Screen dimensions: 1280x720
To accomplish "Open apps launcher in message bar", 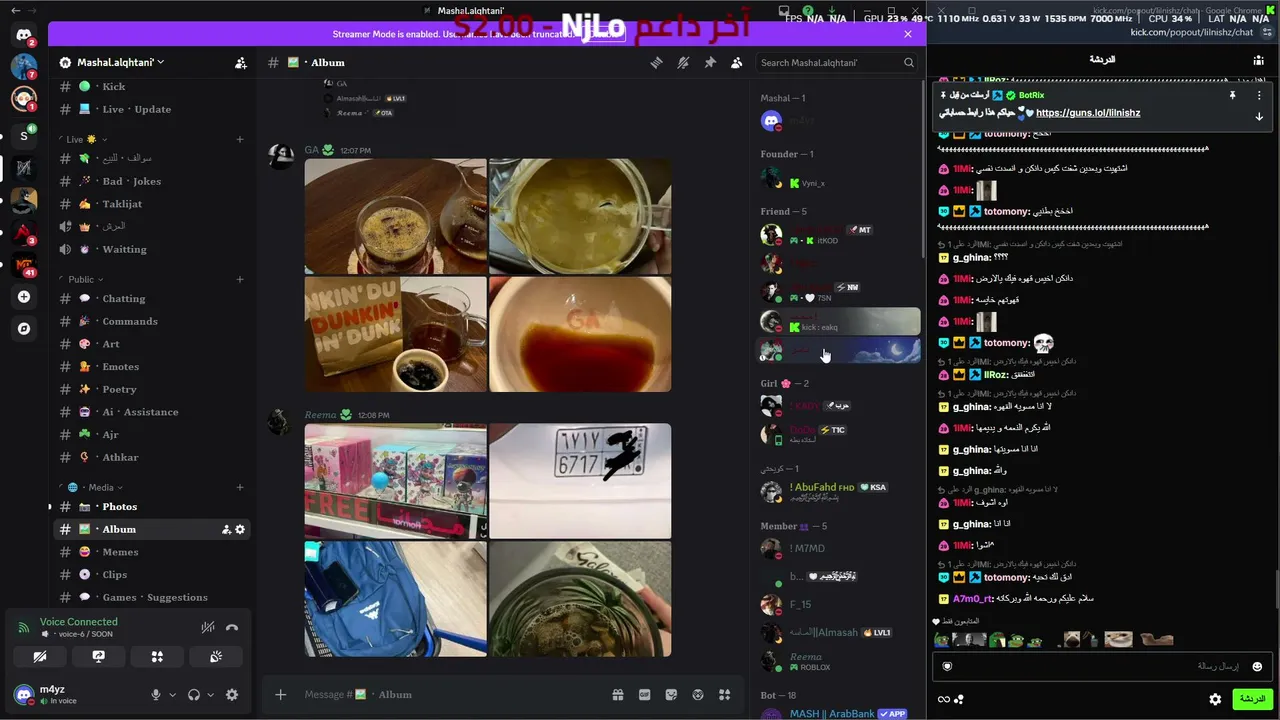I will [x=725, y=695].
